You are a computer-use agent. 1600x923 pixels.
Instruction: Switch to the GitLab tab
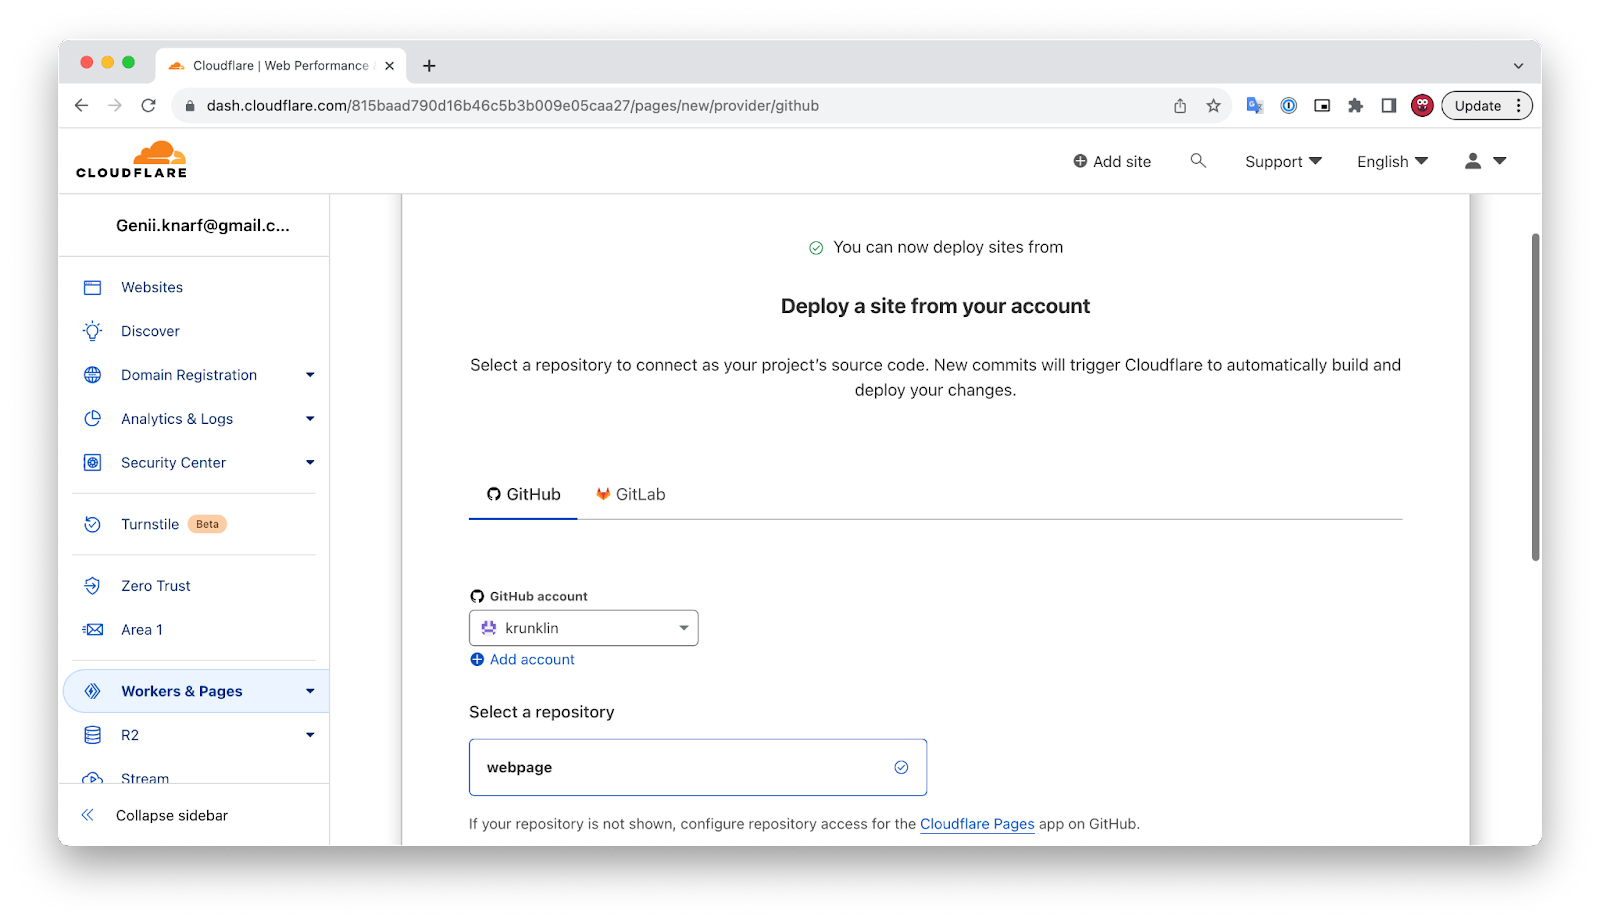click(631, 494)
